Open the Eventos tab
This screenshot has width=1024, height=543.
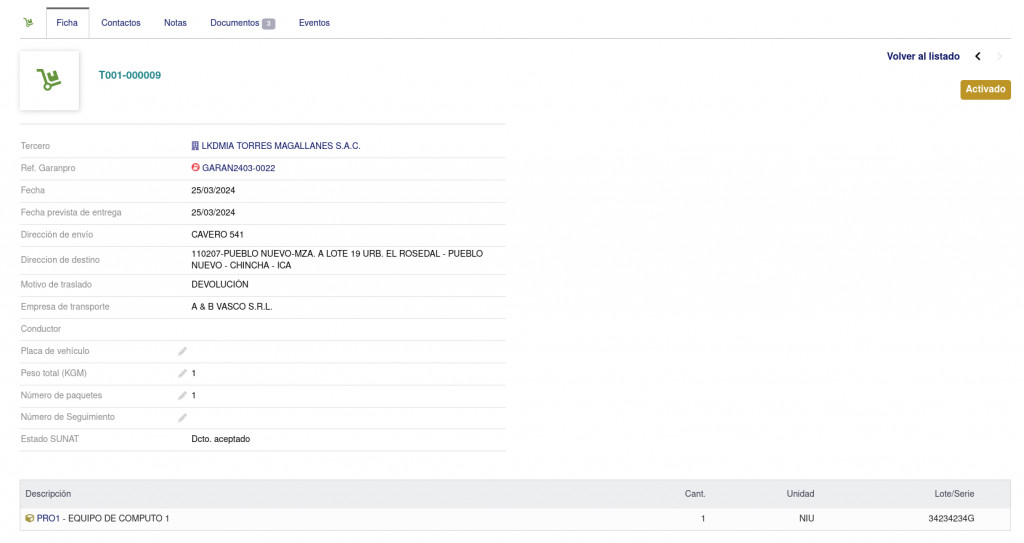tap(314, 23)
